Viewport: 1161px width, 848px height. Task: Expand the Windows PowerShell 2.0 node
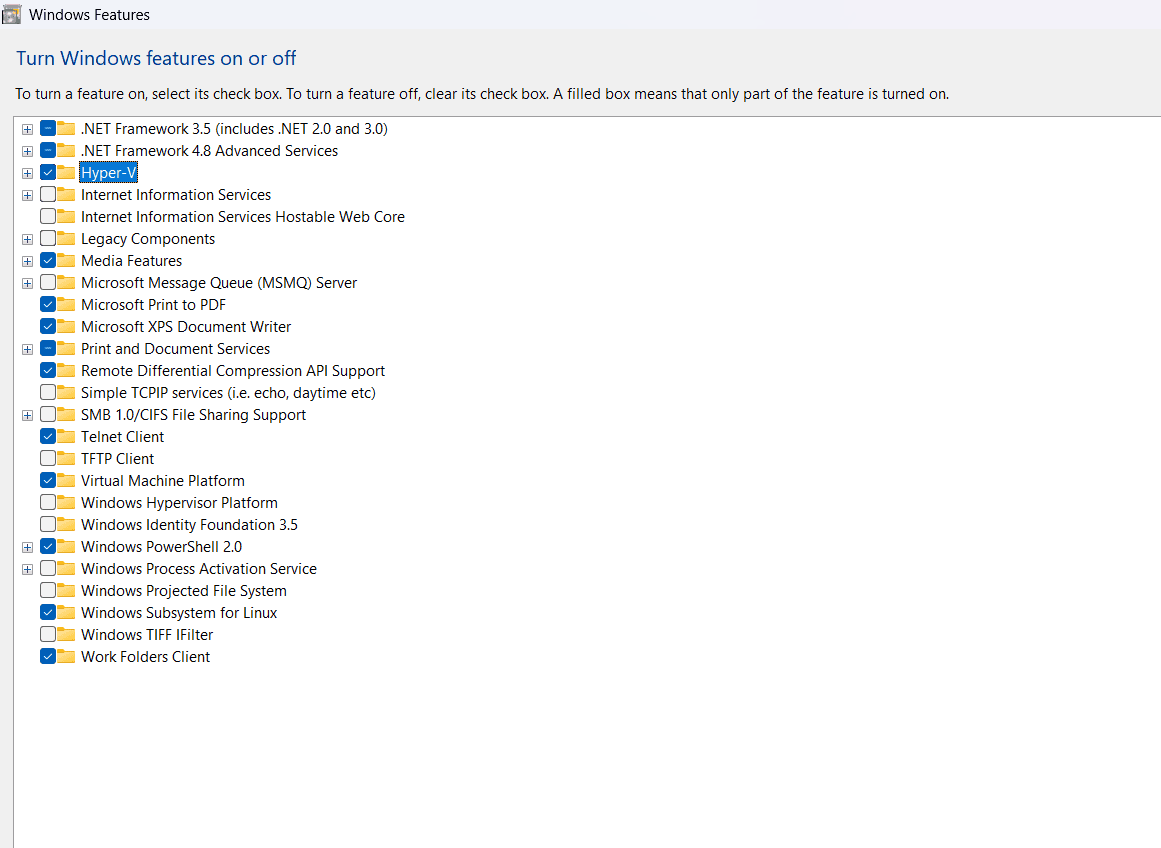pyautogui.click(x=27, y=547)
